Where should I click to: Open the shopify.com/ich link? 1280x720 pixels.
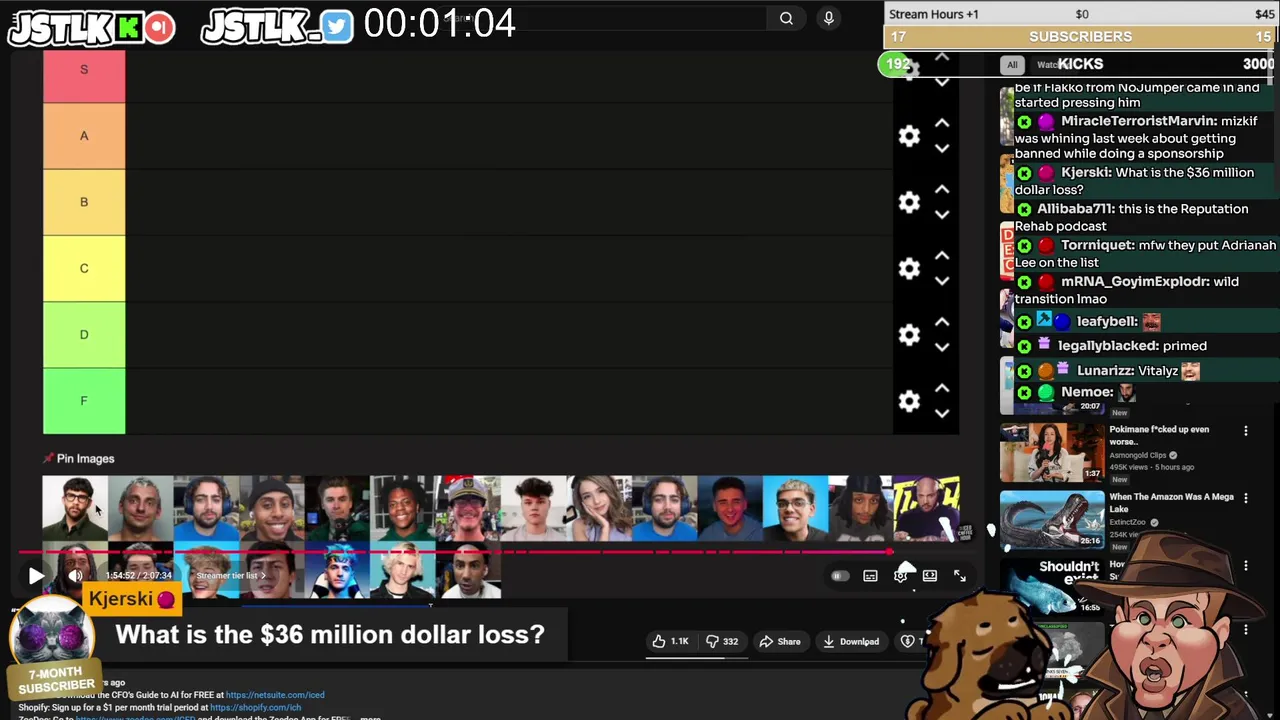click(x=255, y=707)
